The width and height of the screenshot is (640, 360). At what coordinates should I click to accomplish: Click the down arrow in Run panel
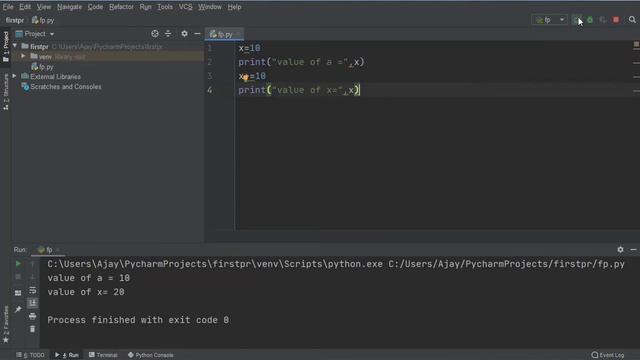click(x=32, y=277)
